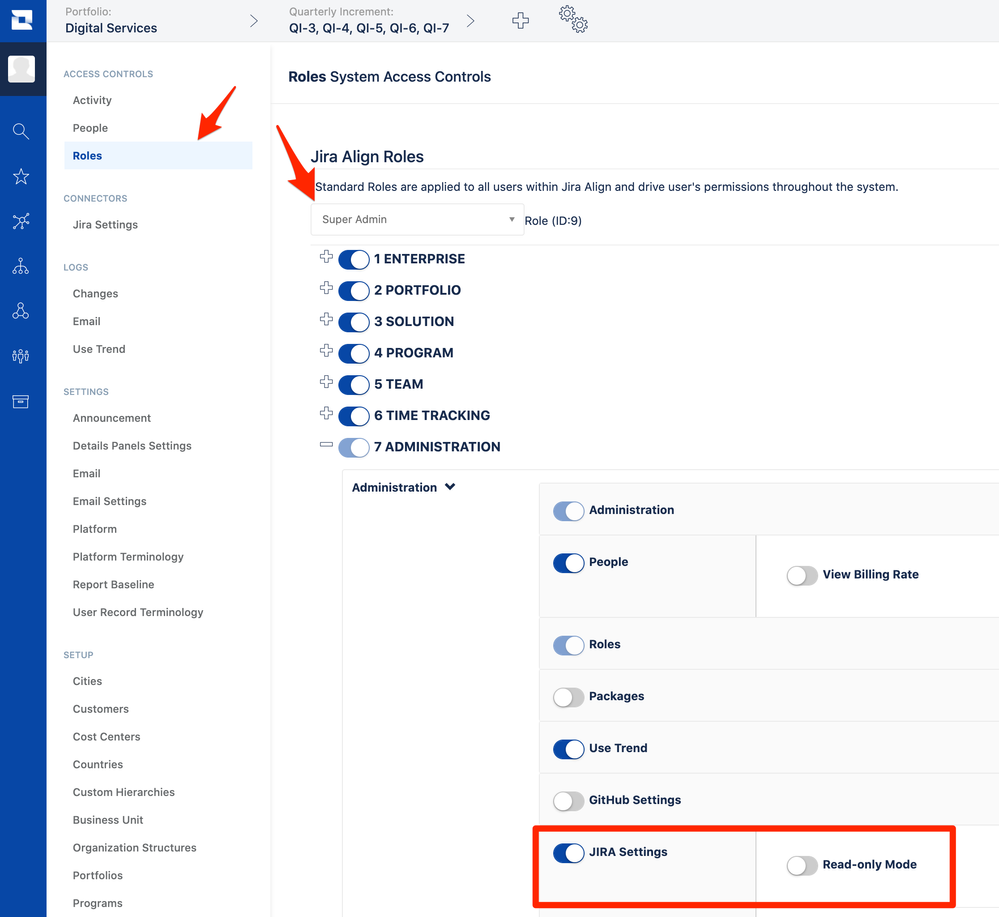This screenshot has height=917, width=999.
Task: Toggle the 4 PROGRAM switch
Action: (354, 353)
